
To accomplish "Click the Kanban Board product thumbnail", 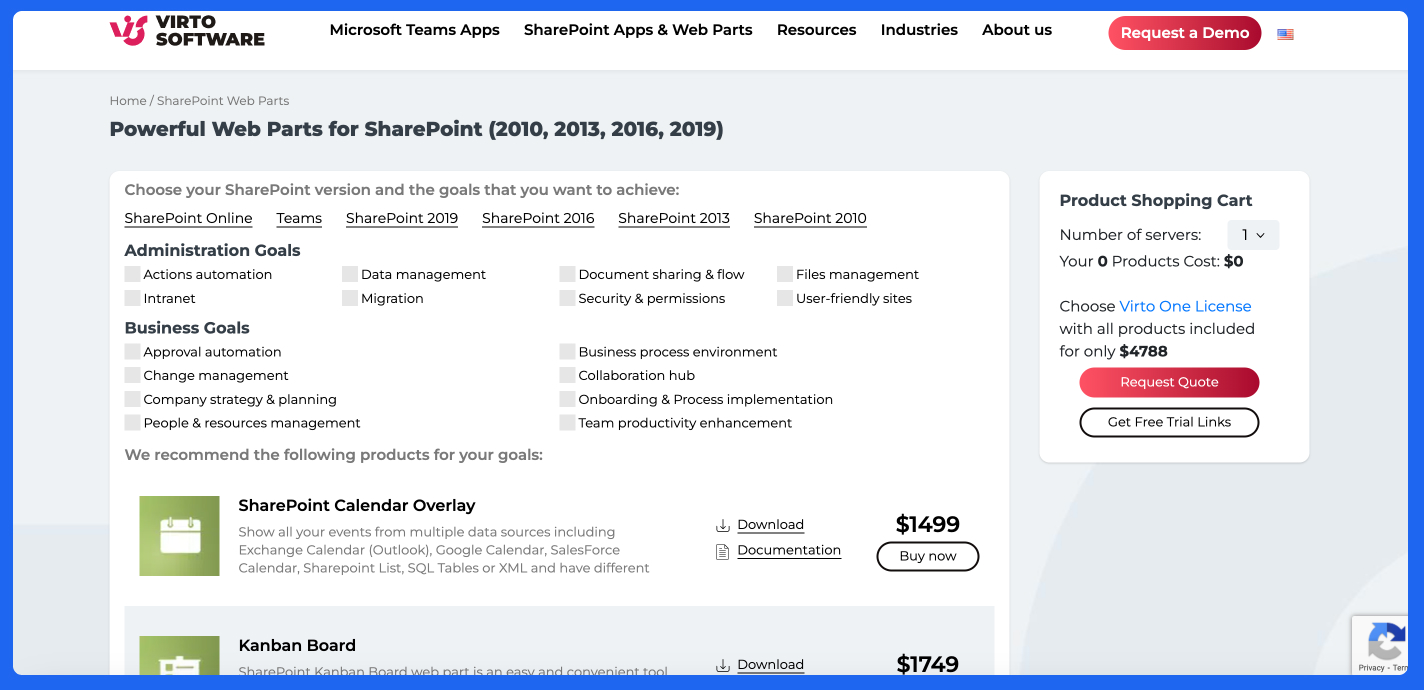I will 179,655.
